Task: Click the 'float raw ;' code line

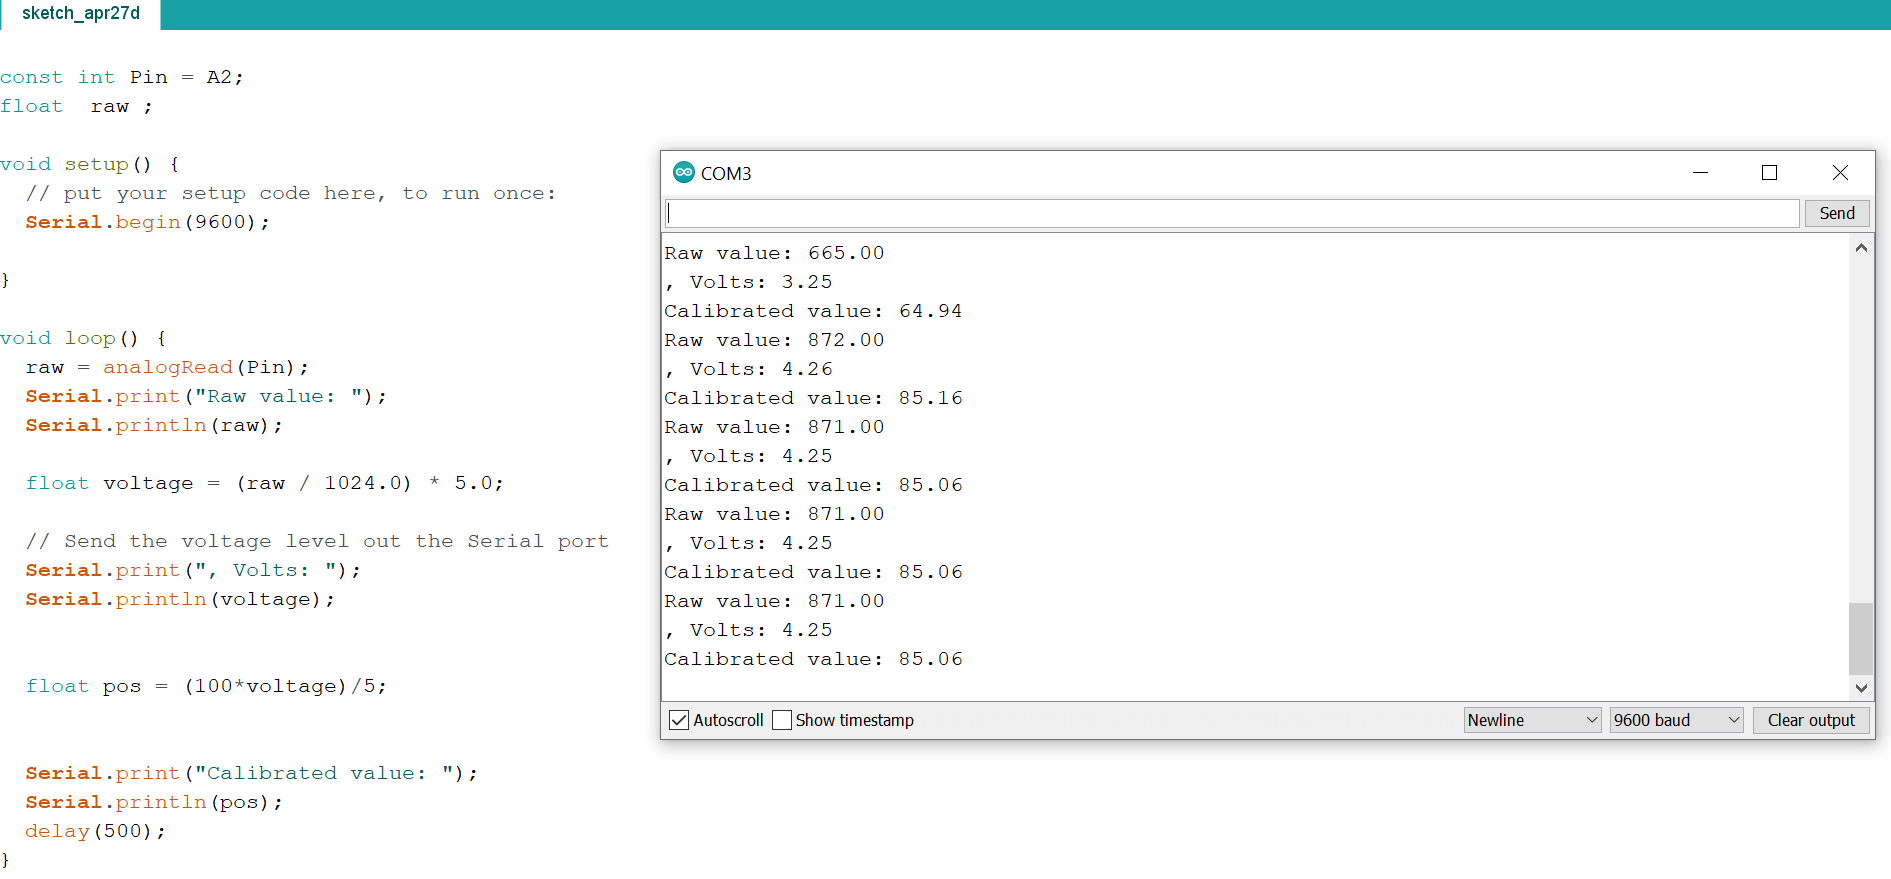Action: [77, 106]
